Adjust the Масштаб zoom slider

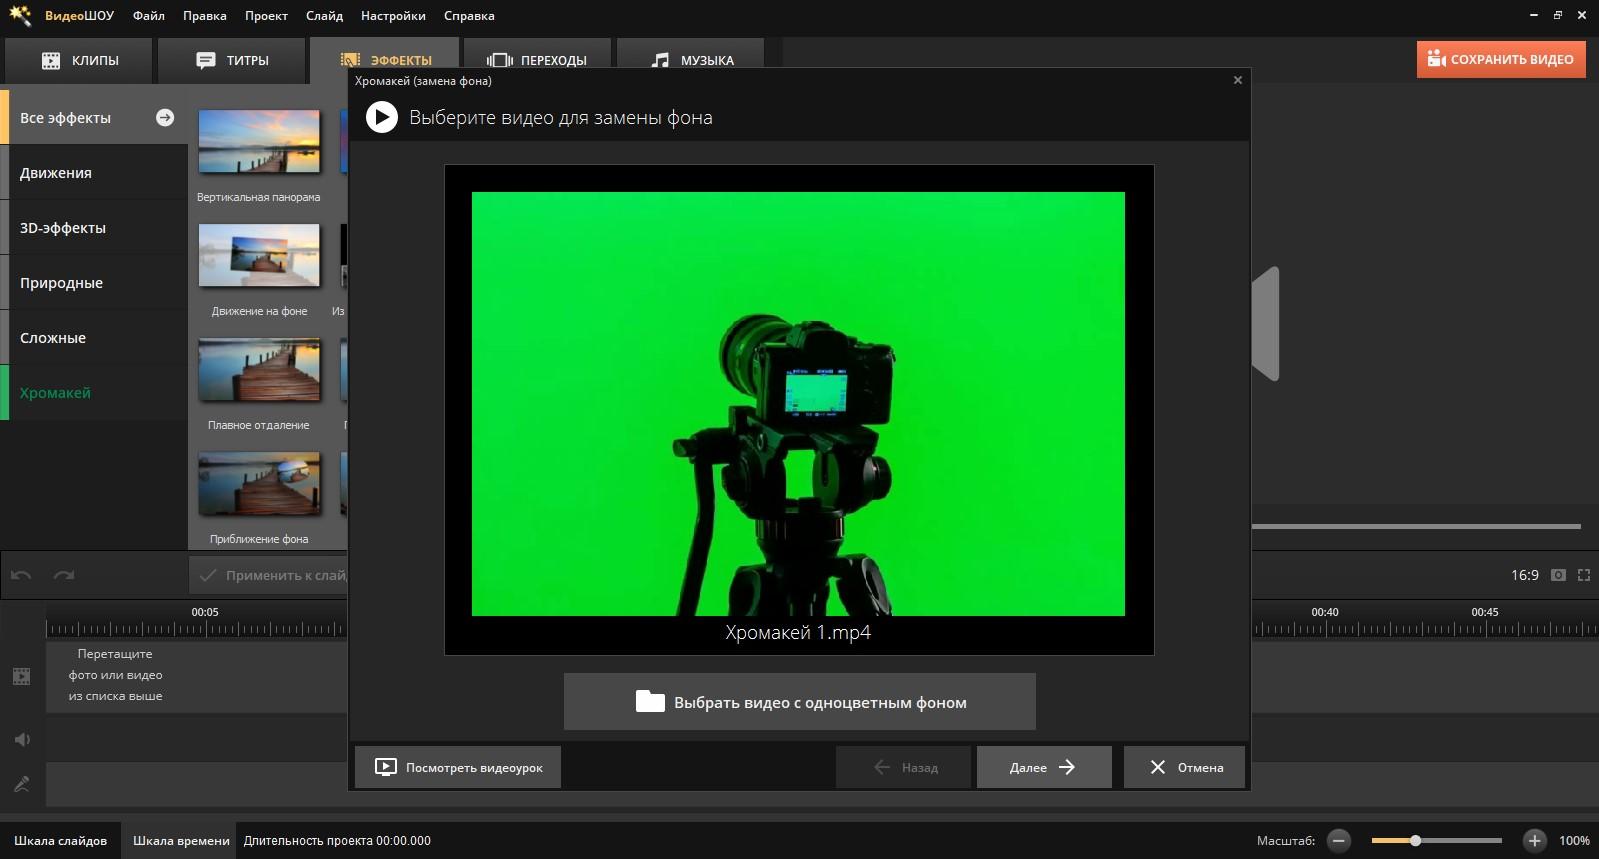coord(1415,840)
